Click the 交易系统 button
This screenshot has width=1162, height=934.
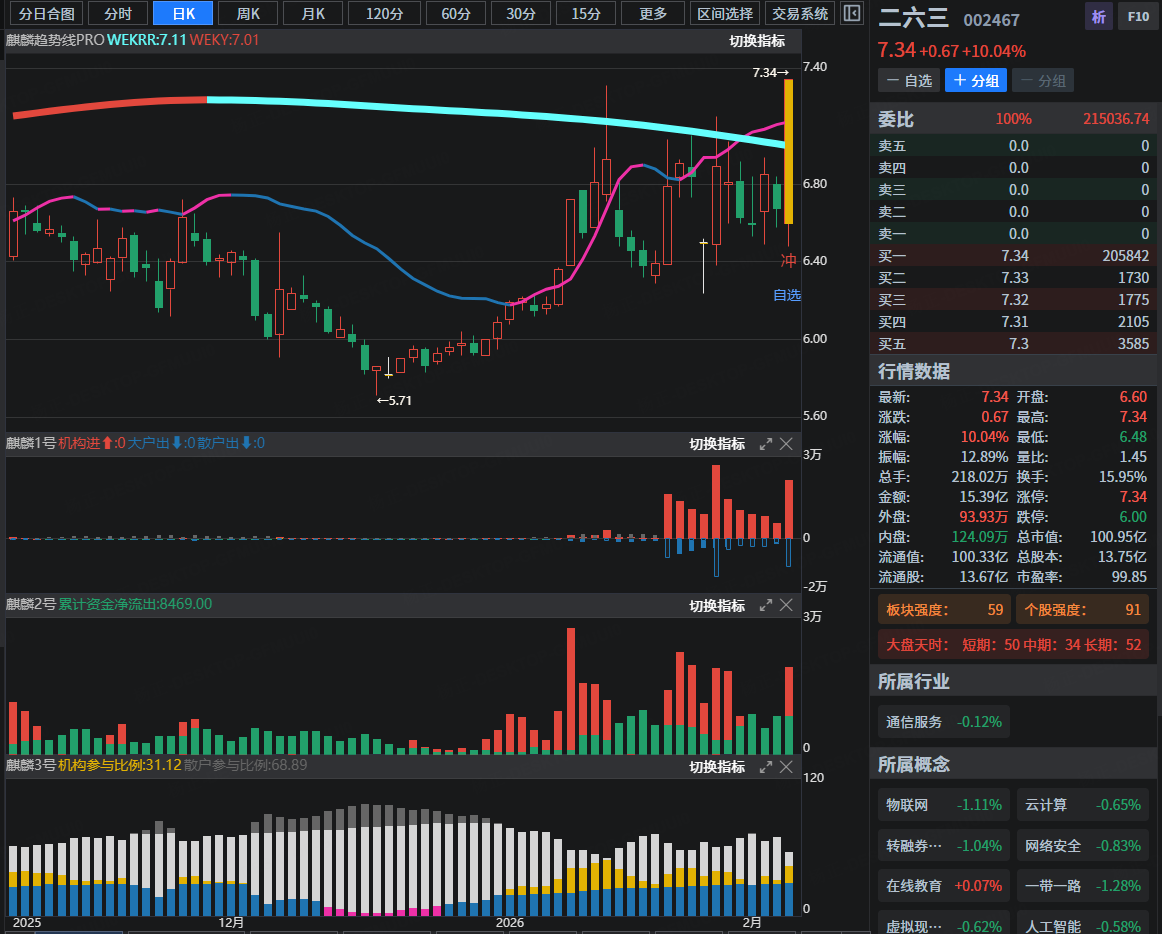pyautogui.click(x=800, y=14)
